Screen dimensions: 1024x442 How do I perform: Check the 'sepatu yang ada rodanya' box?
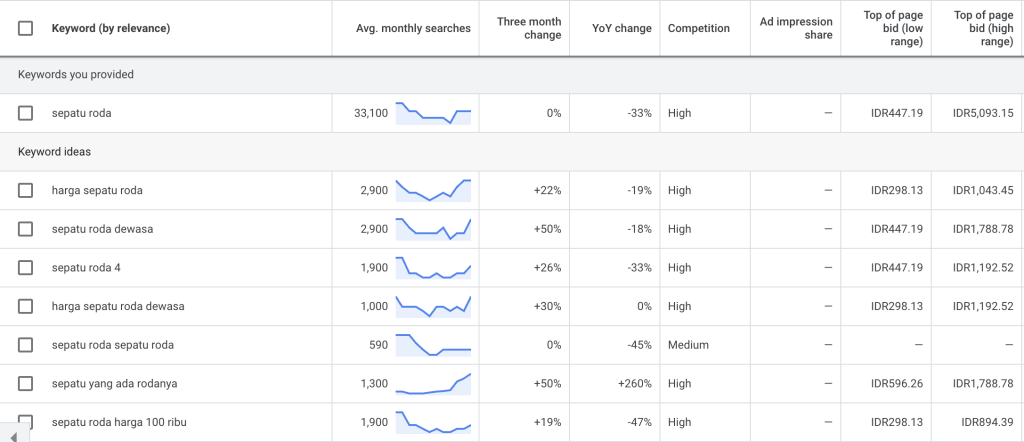pos(25,383)
